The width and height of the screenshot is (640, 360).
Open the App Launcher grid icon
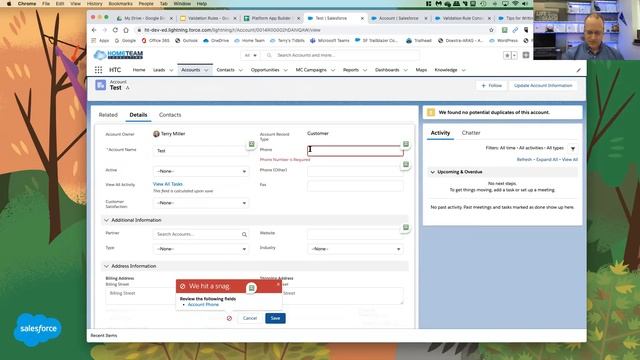(x=98, y=70)
